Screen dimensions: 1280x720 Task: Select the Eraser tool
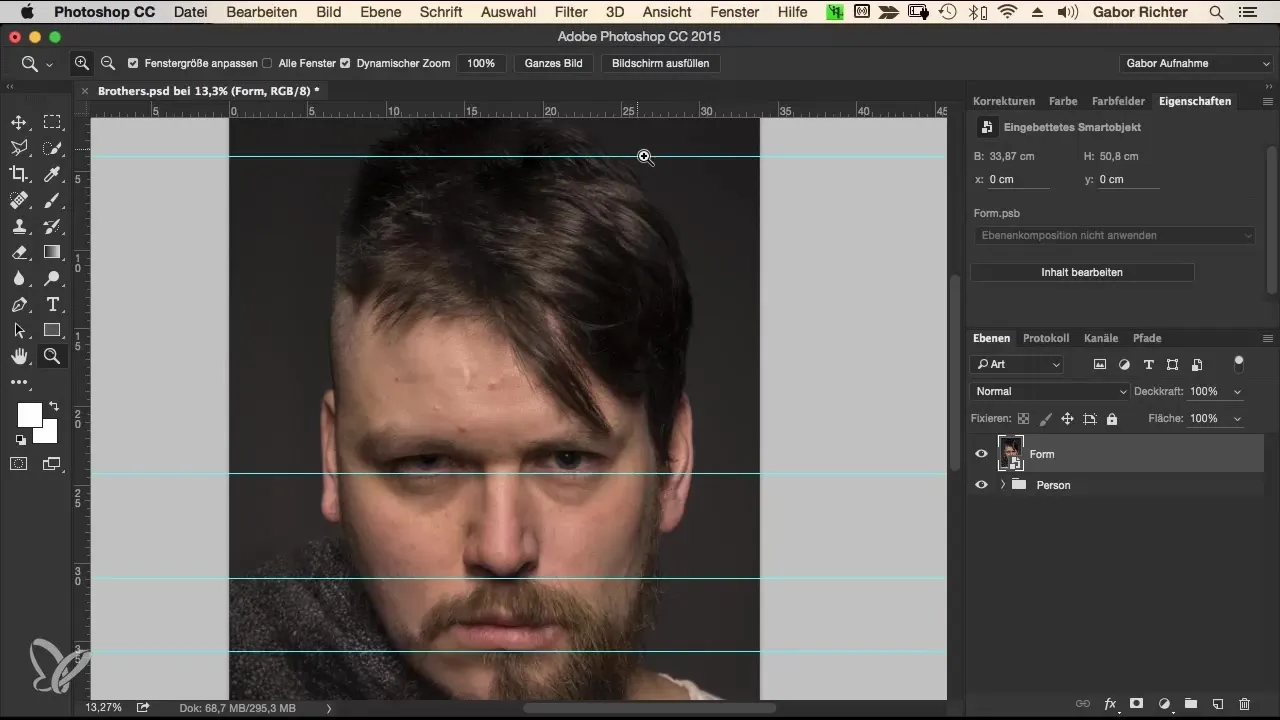[x=19, y=252]
